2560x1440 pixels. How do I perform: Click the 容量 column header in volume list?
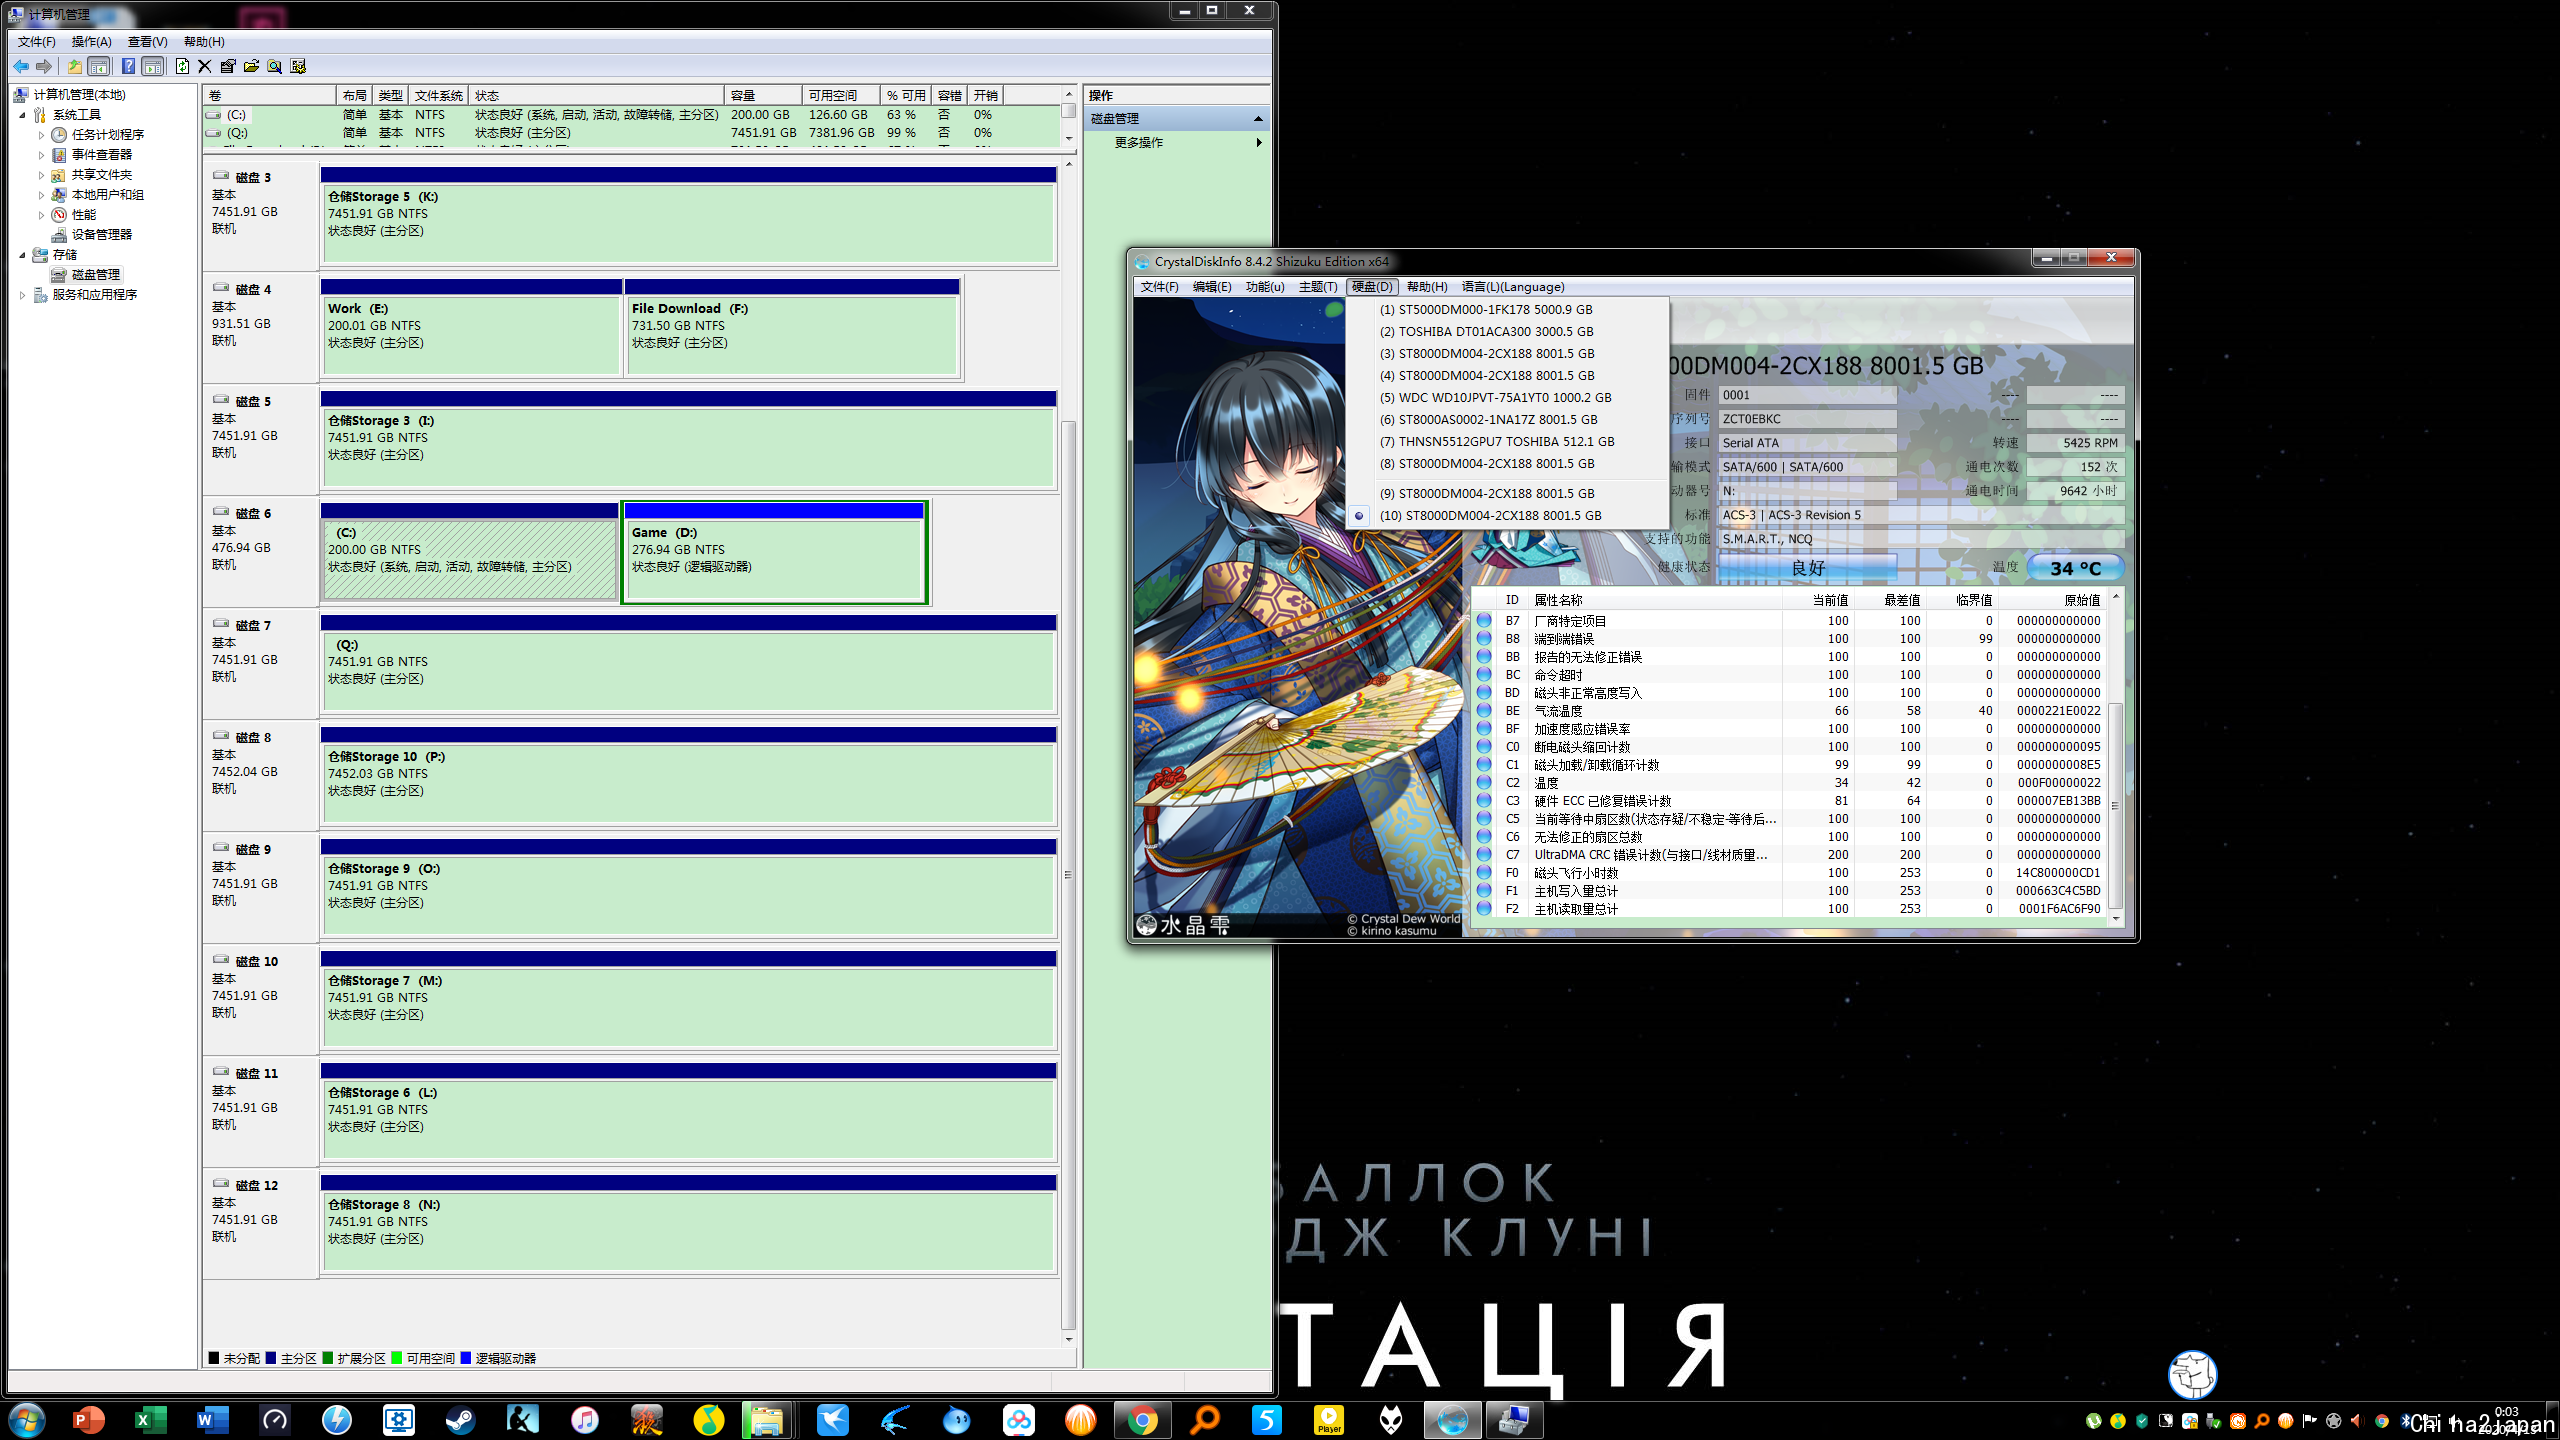(763, 96)
